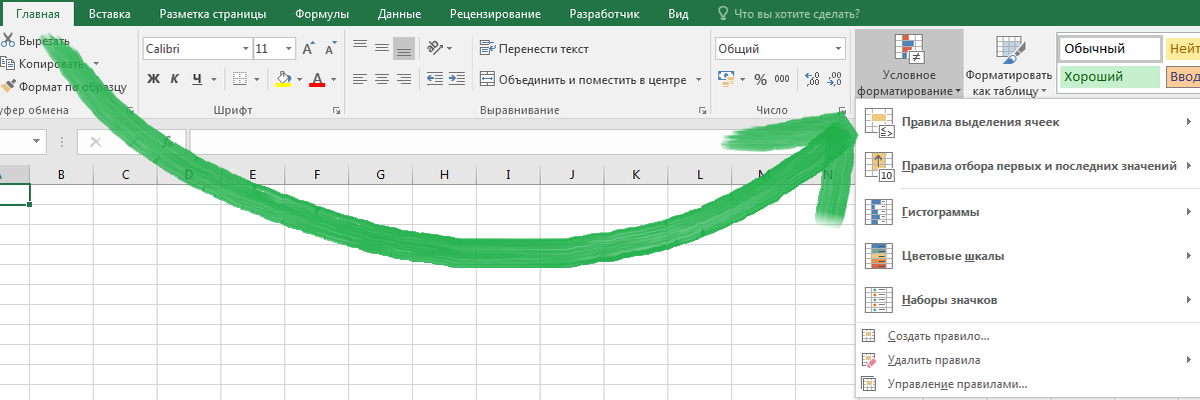Image resolution: width=1200 pixels, height=400 pixels.
Task: Apply the Обычный cell style
Action: tap(1109, 48)
